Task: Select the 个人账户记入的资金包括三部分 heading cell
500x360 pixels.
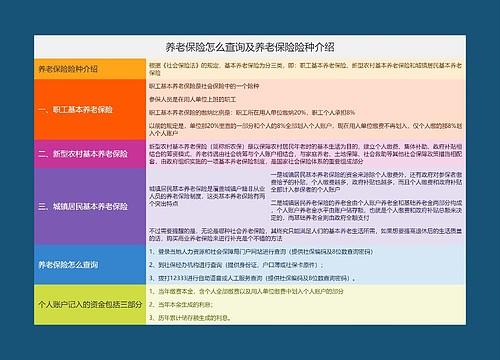Action: [90, 304]
